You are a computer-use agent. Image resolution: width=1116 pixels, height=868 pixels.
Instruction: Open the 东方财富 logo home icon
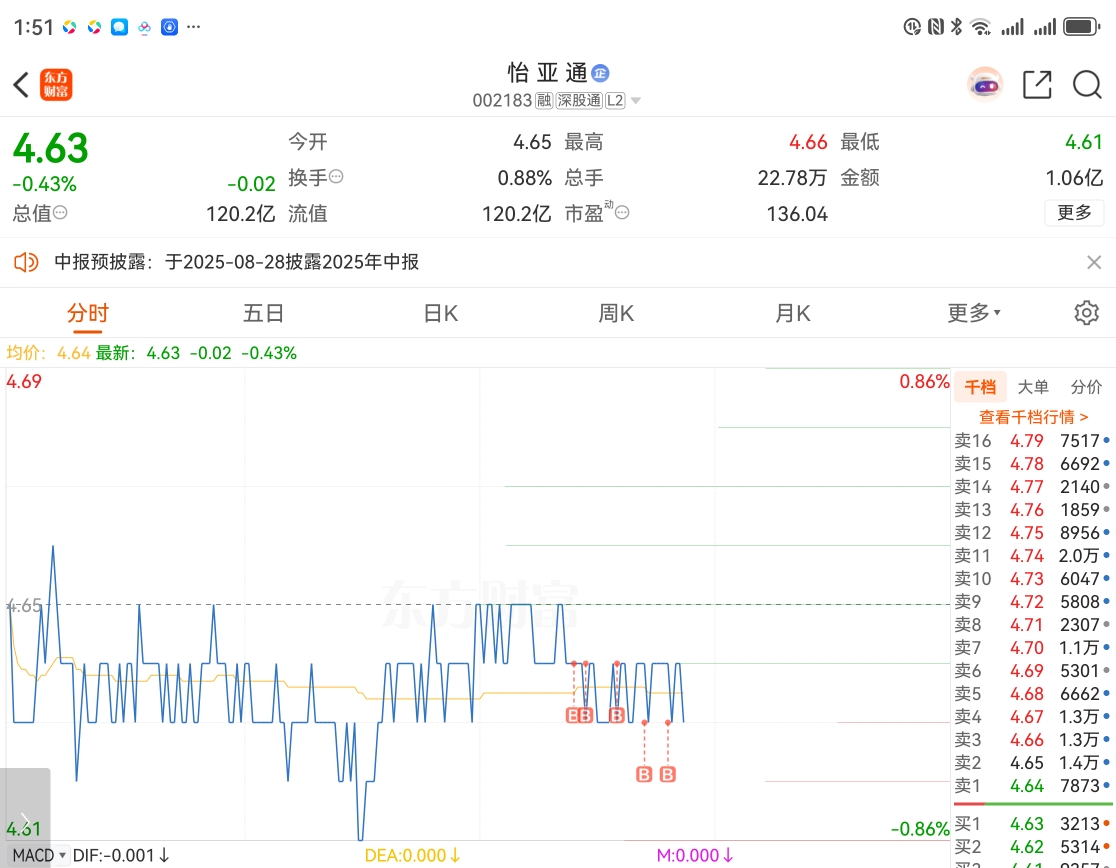click(x=56, y=85)
